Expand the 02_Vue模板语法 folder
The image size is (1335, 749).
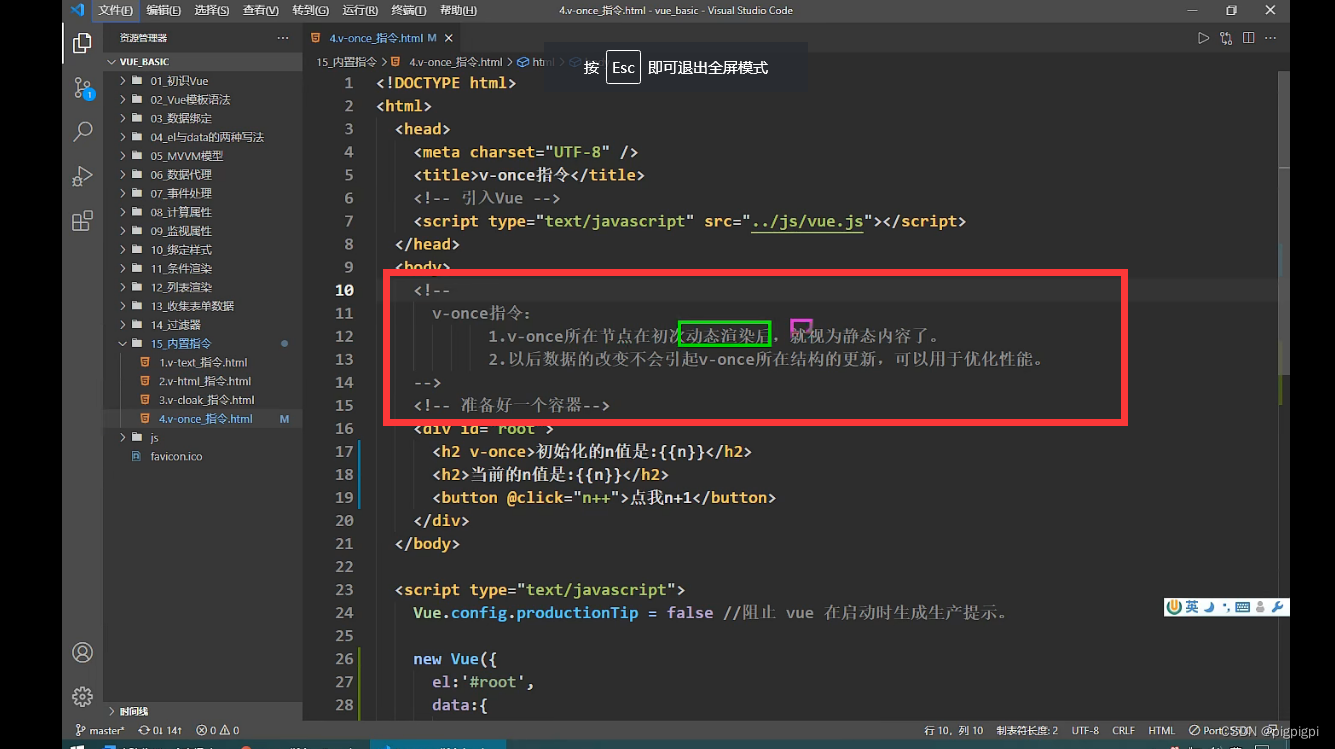click(202, 100)
